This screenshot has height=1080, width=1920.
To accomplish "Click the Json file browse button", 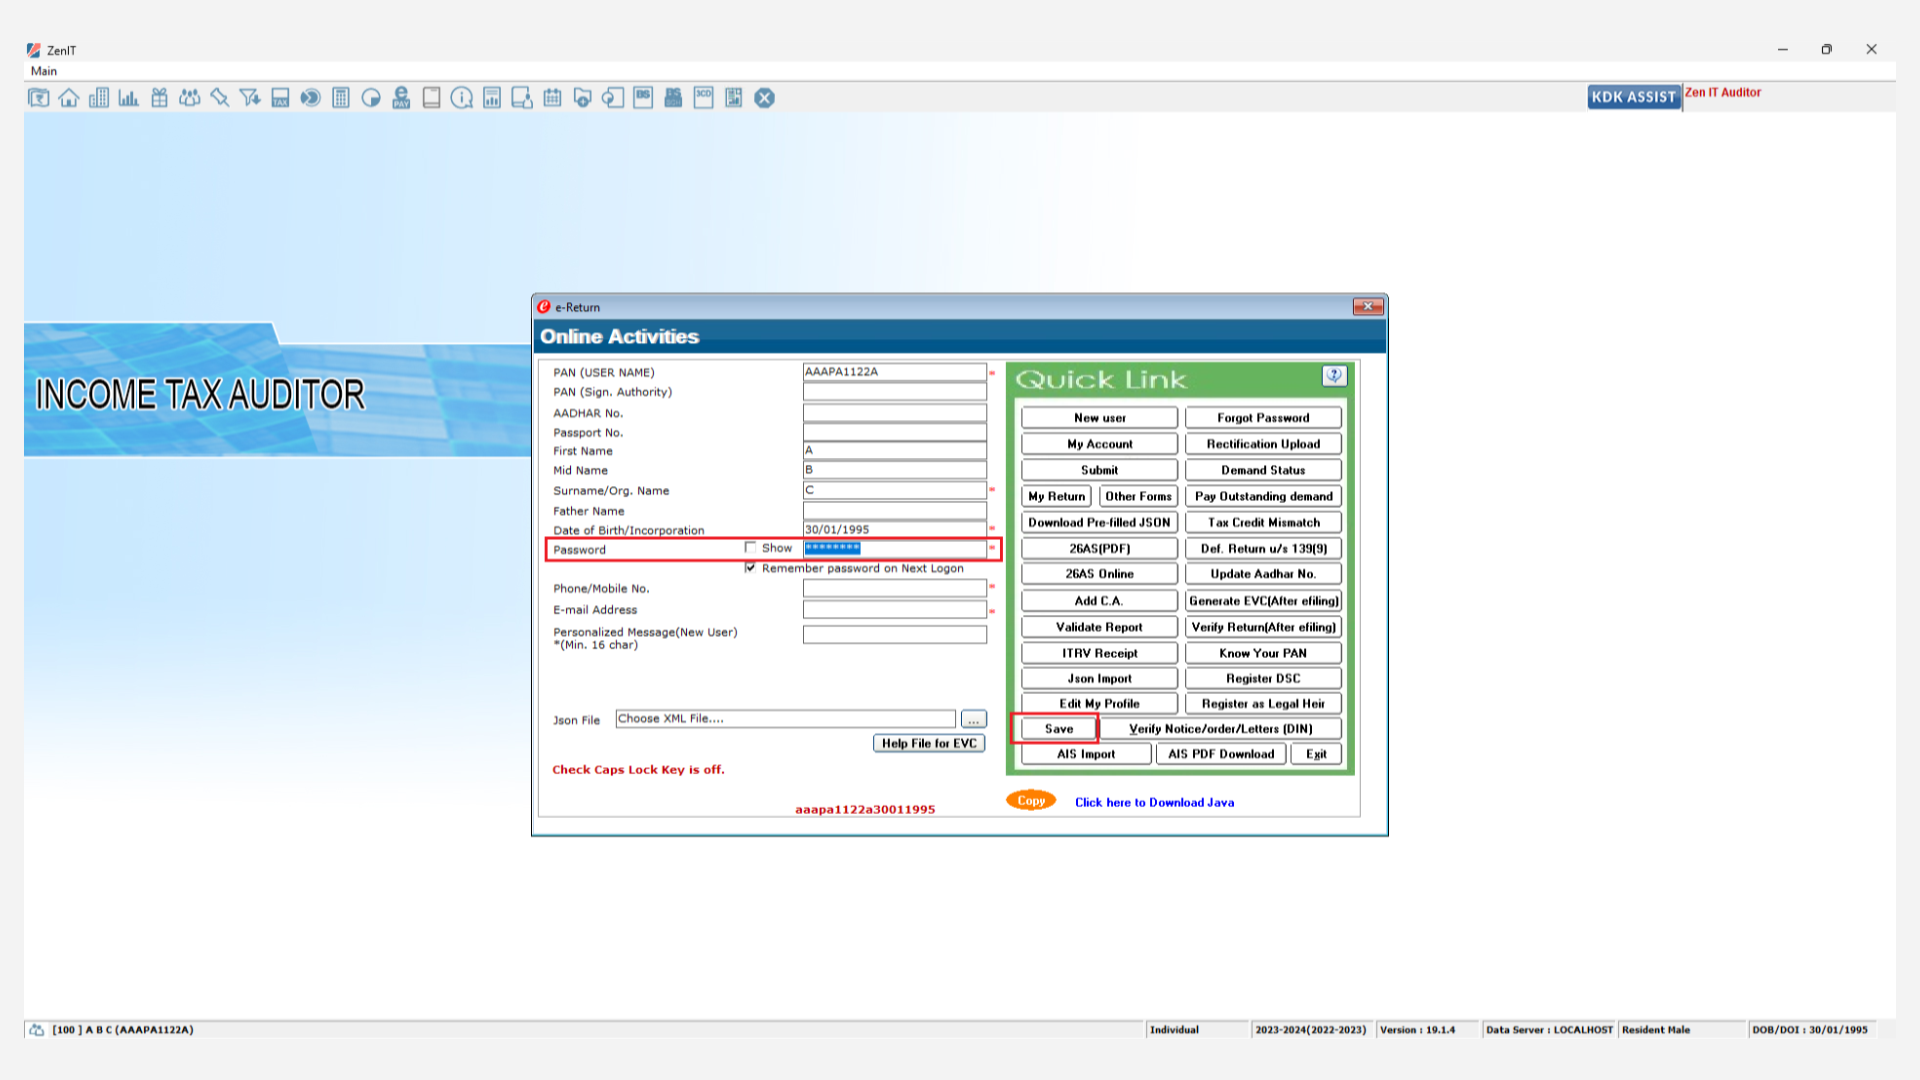I will click(973, 719).
